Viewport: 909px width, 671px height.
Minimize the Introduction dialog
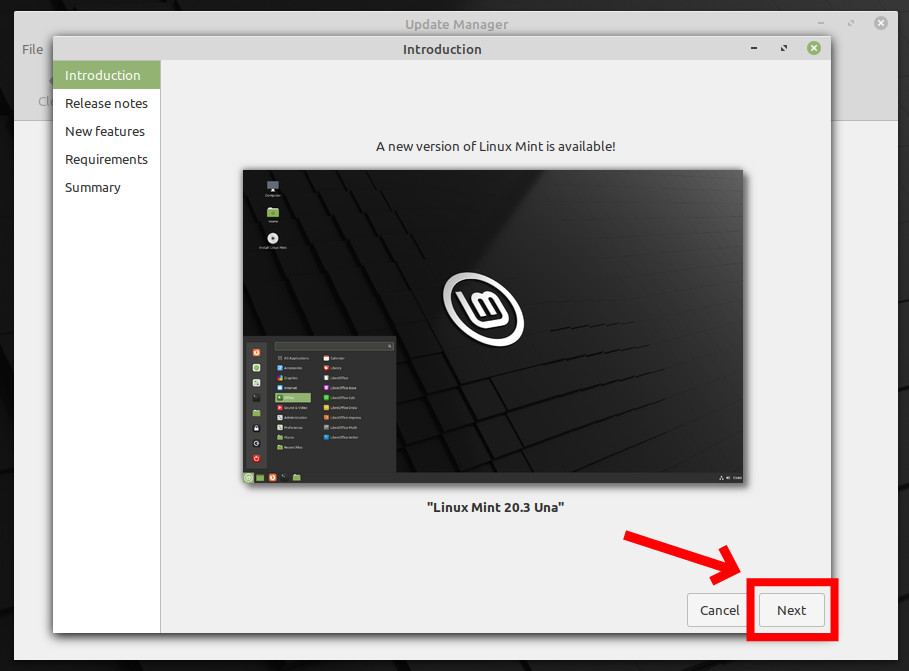pos(754,48)
